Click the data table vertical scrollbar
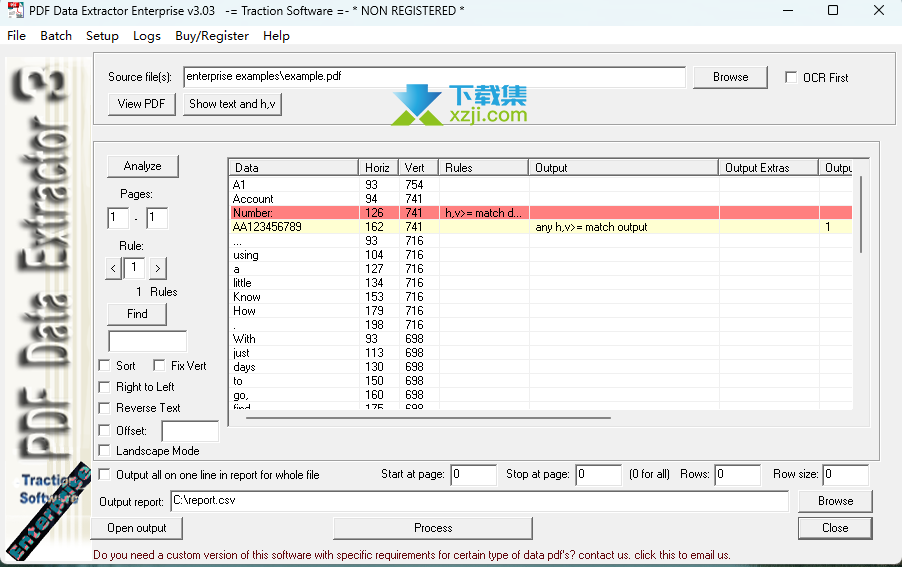Image resolution: width=902 pixels, height=567 pixels. (861, 214)
